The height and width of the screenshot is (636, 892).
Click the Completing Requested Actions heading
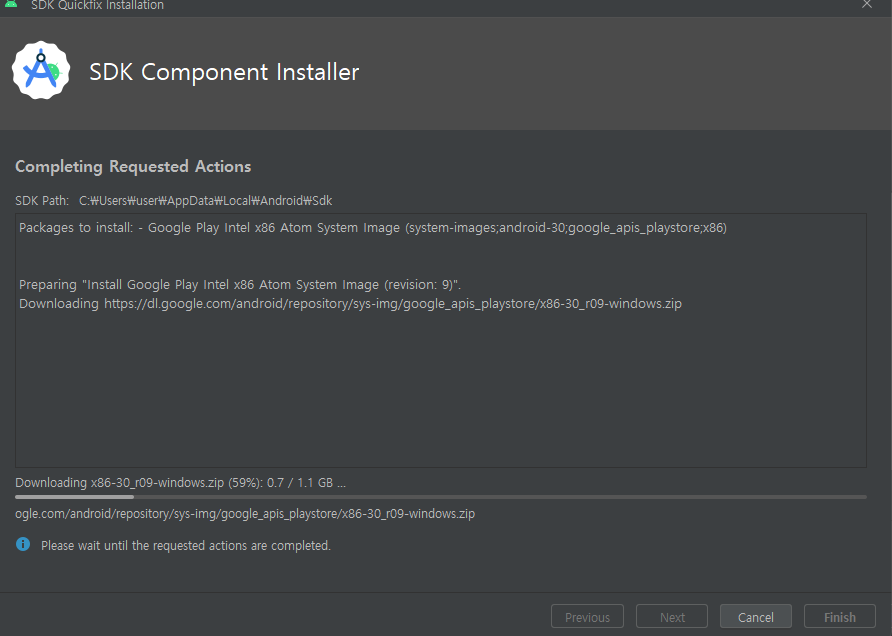133,167
